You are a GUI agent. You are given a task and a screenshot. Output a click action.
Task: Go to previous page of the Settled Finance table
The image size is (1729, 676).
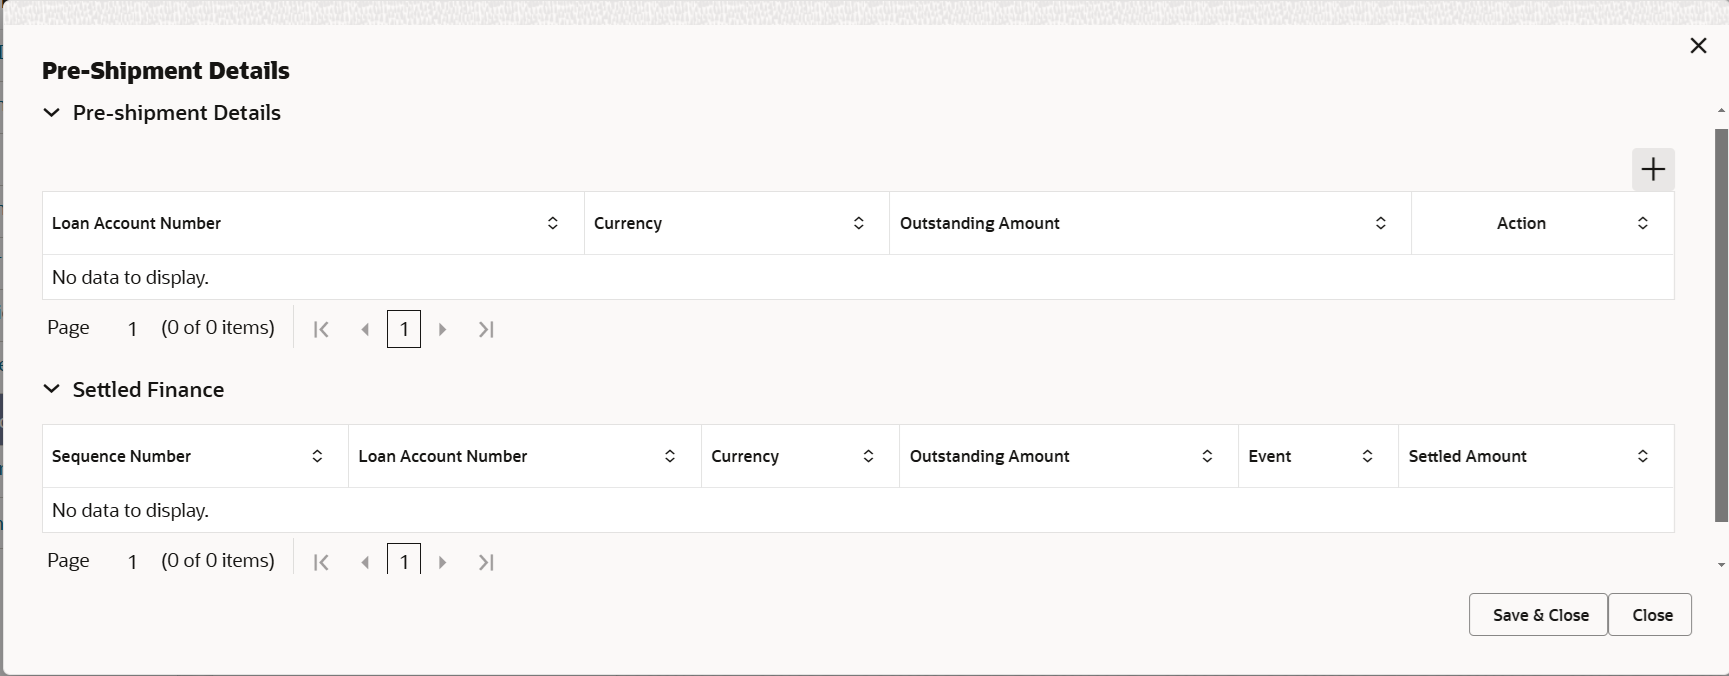(365, 562)
